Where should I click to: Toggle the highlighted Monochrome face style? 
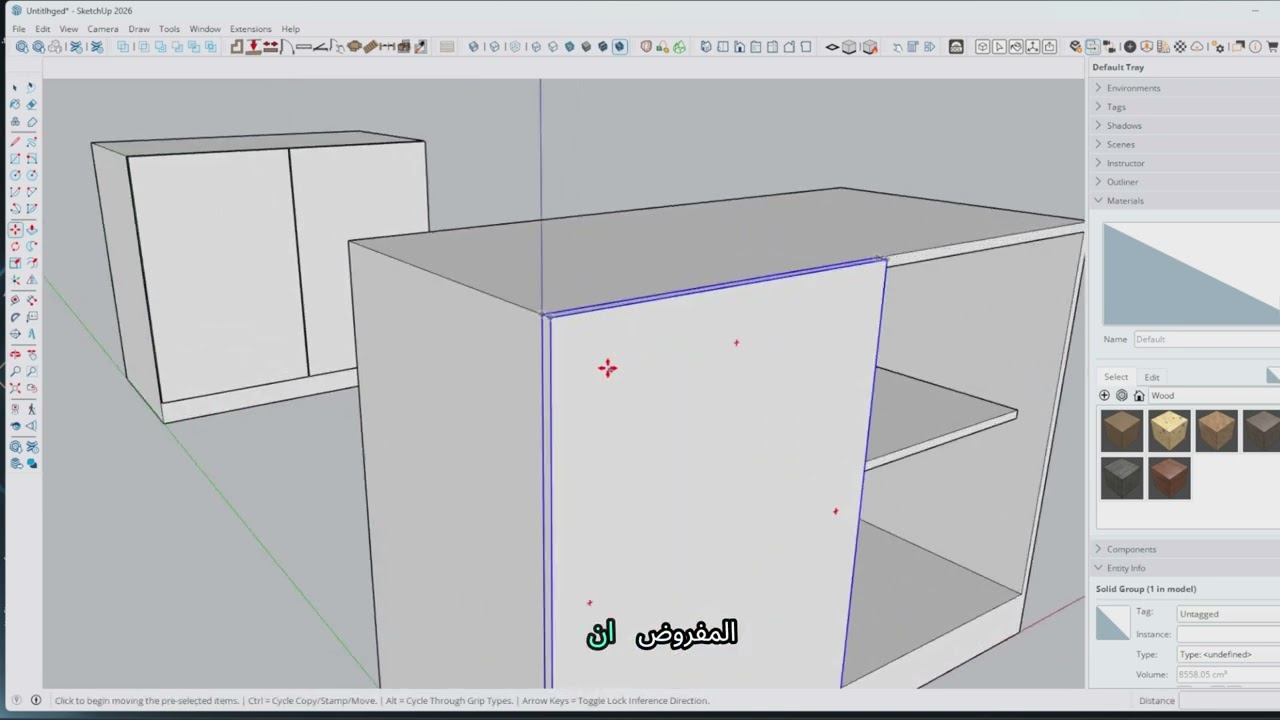(620, 47)
